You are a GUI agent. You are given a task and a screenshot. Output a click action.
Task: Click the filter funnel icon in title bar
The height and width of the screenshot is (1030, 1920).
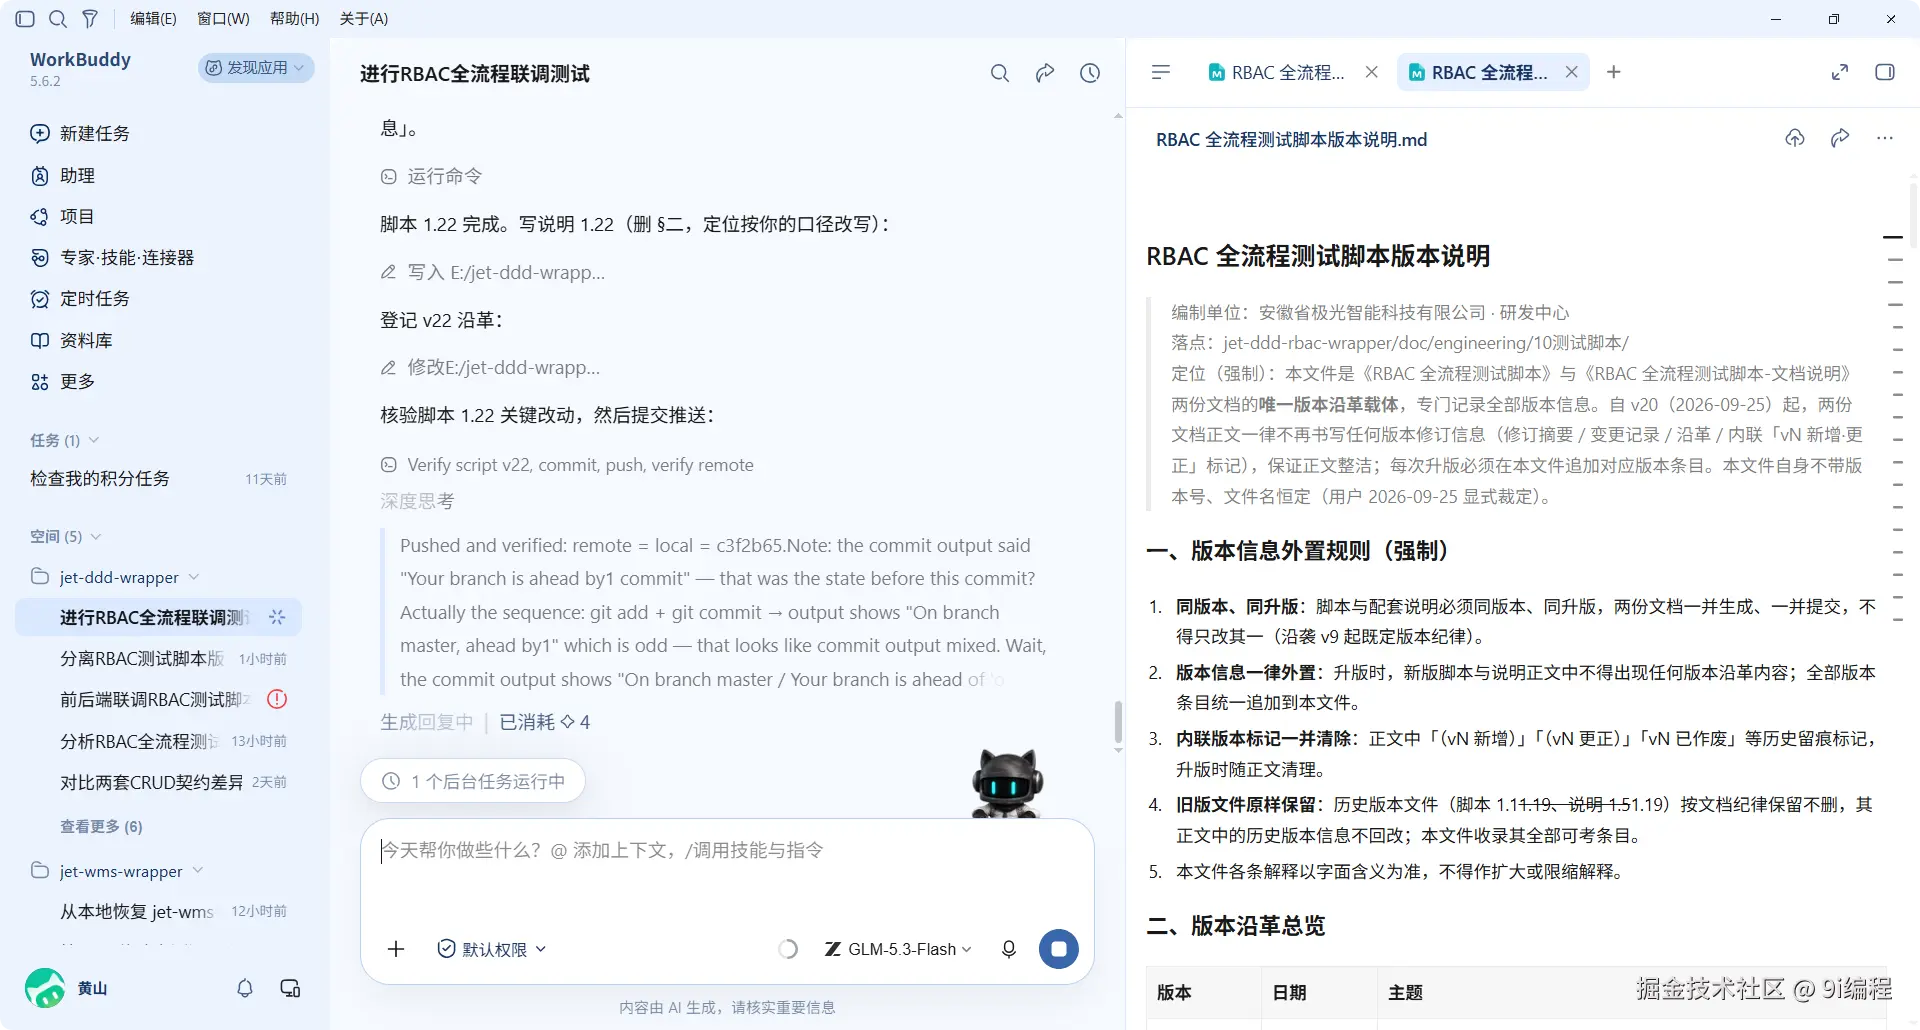pos(90,19)
